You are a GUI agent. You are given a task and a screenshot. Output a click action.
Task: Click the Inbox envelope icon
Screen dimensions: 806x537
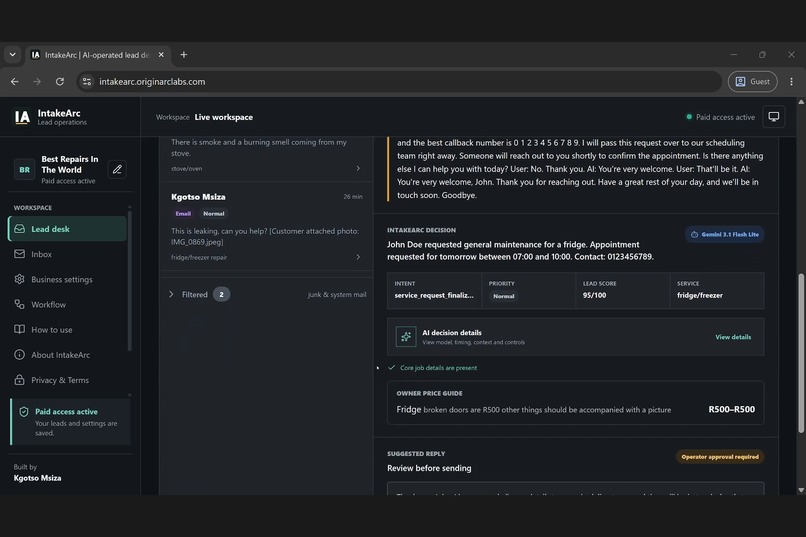20,254
